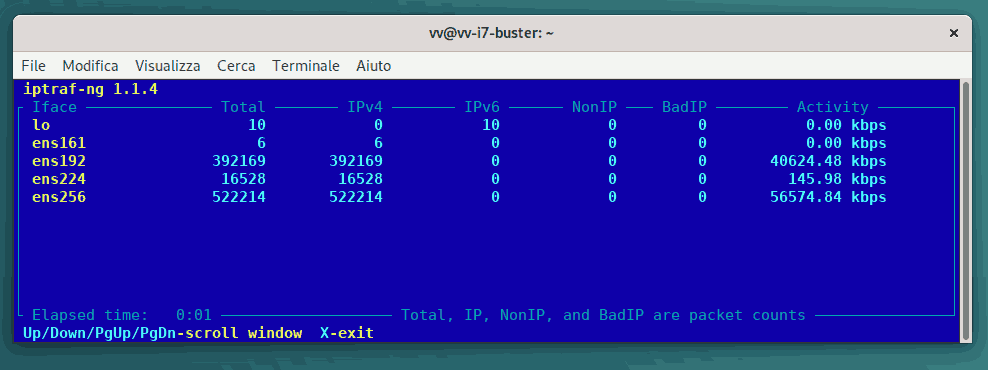Click the NonIP column header
The width and height of the screenshot is (988, 370).
point(594,107)
